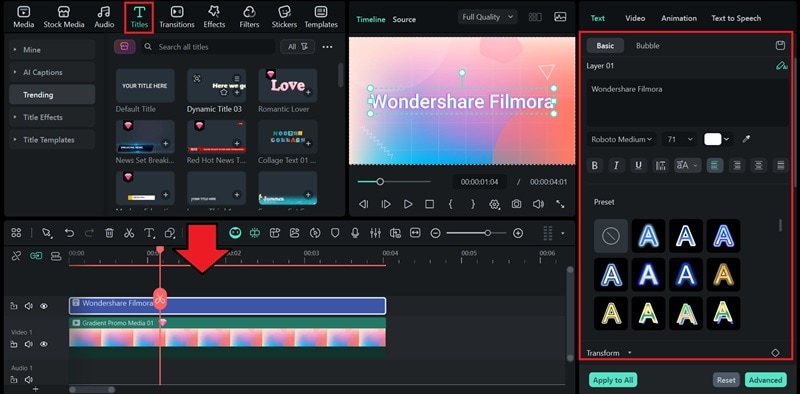Screen dimensions: 800x394
Task: Split clip with the scissors toolbar icon
Action: click(129, 233)
